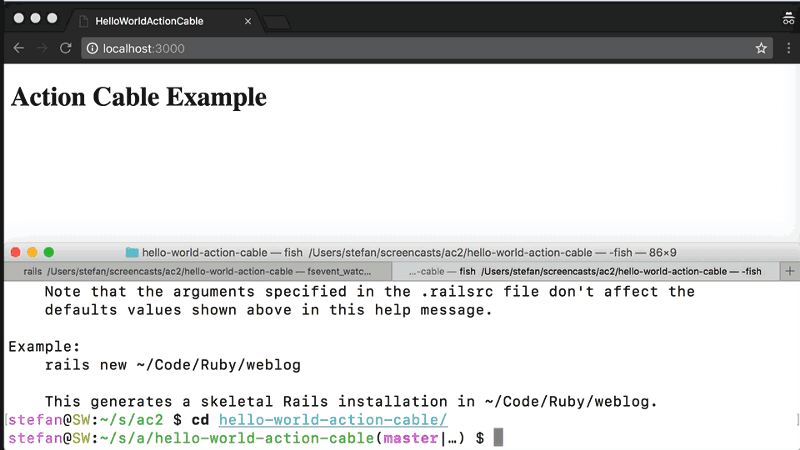
Task: Select the rails terminal tab
Action: 195,271
